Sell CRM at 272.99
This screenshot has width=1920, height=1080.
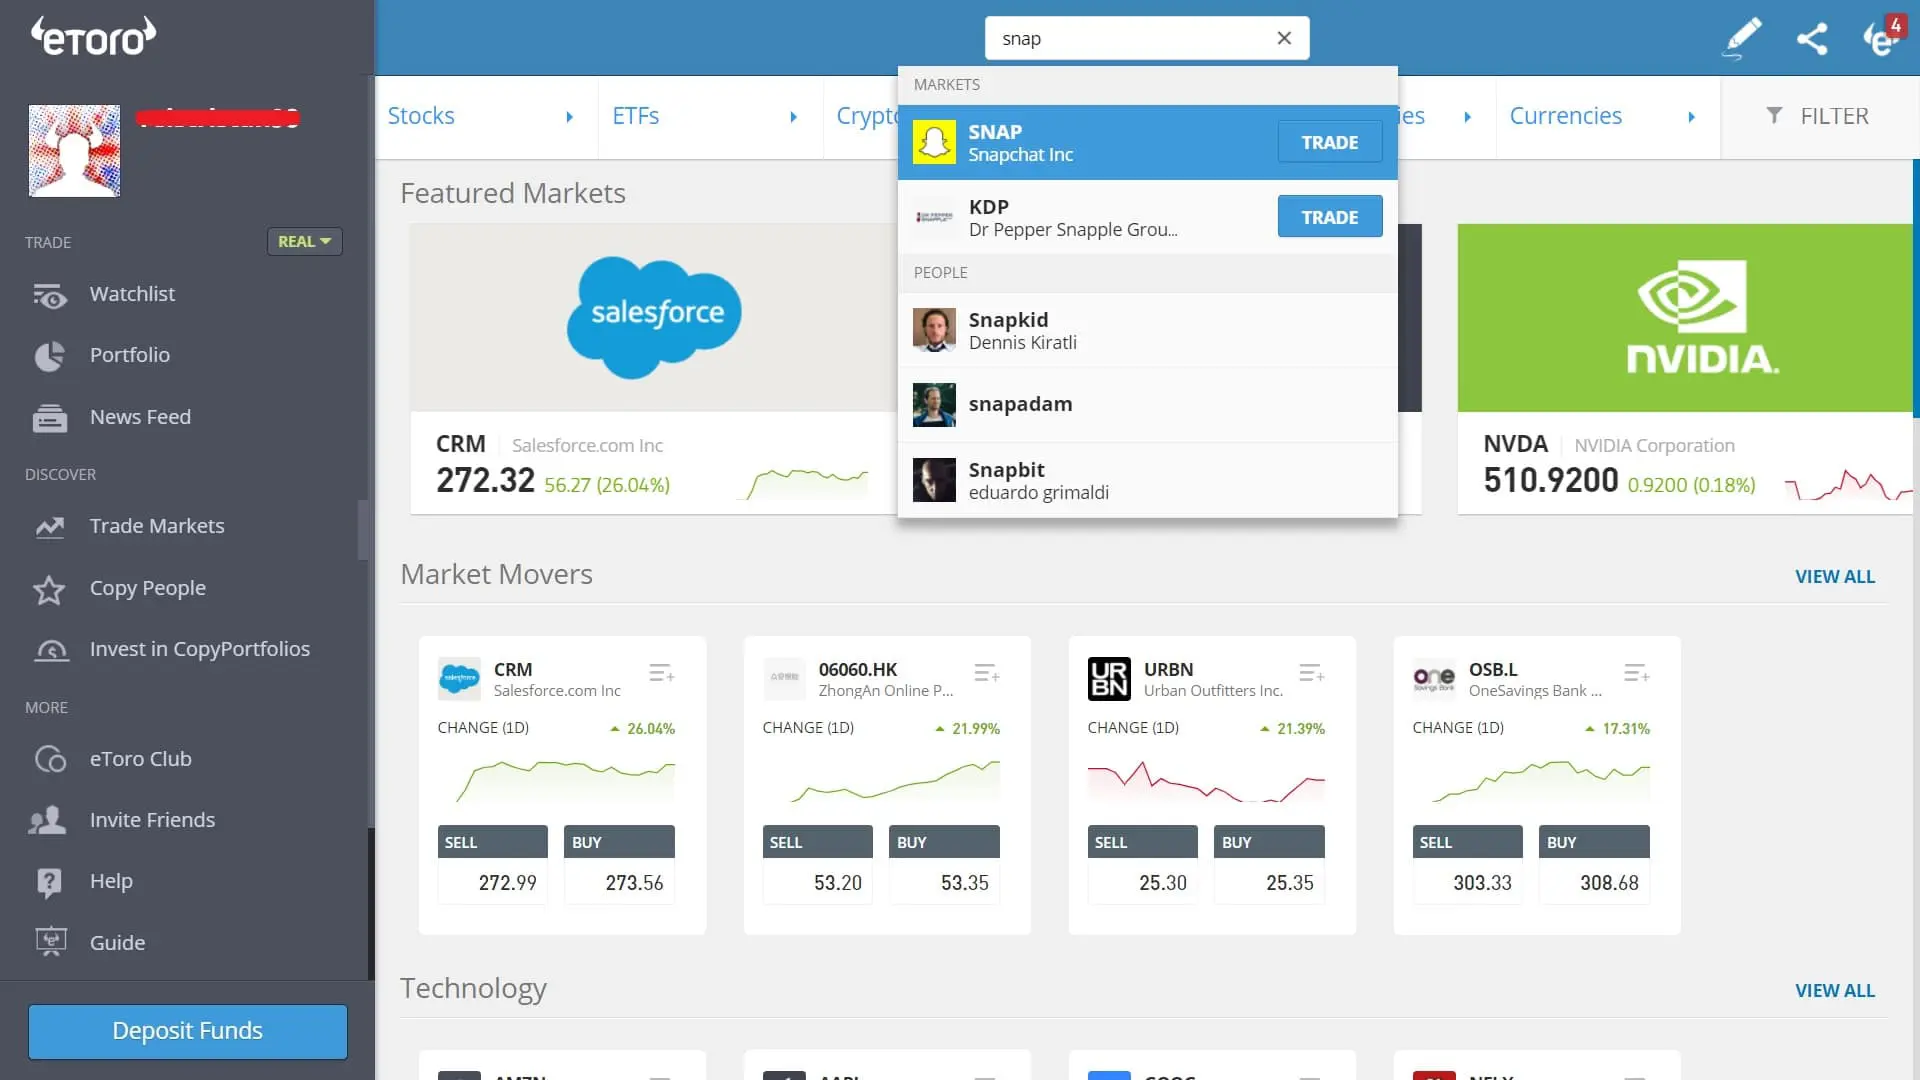coord(492,865)
